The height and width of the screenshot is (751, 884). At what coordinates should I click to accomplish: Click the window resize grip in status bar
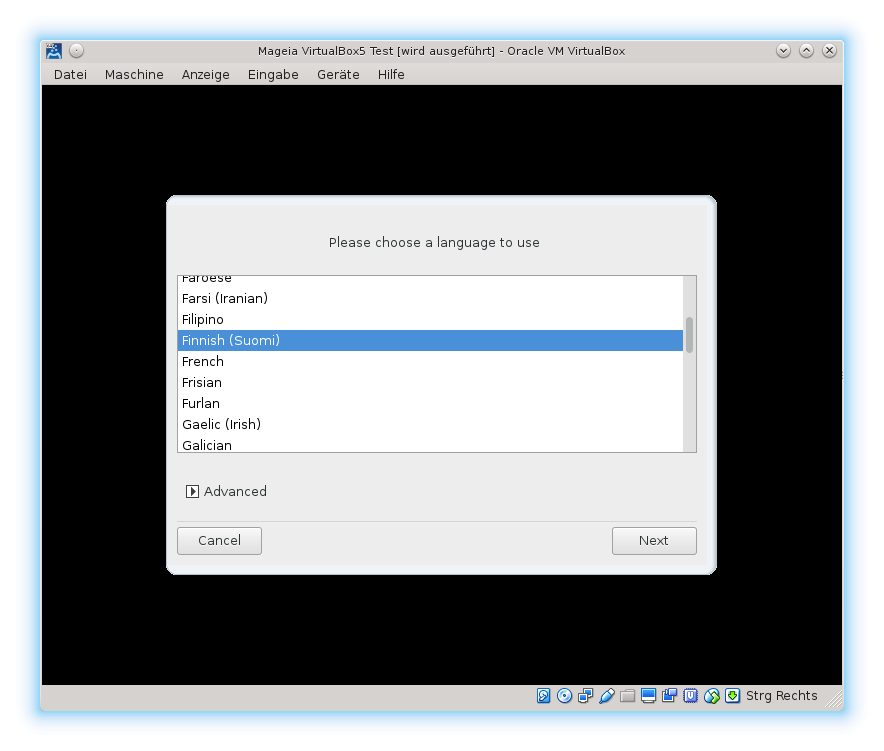coord(833,699)
